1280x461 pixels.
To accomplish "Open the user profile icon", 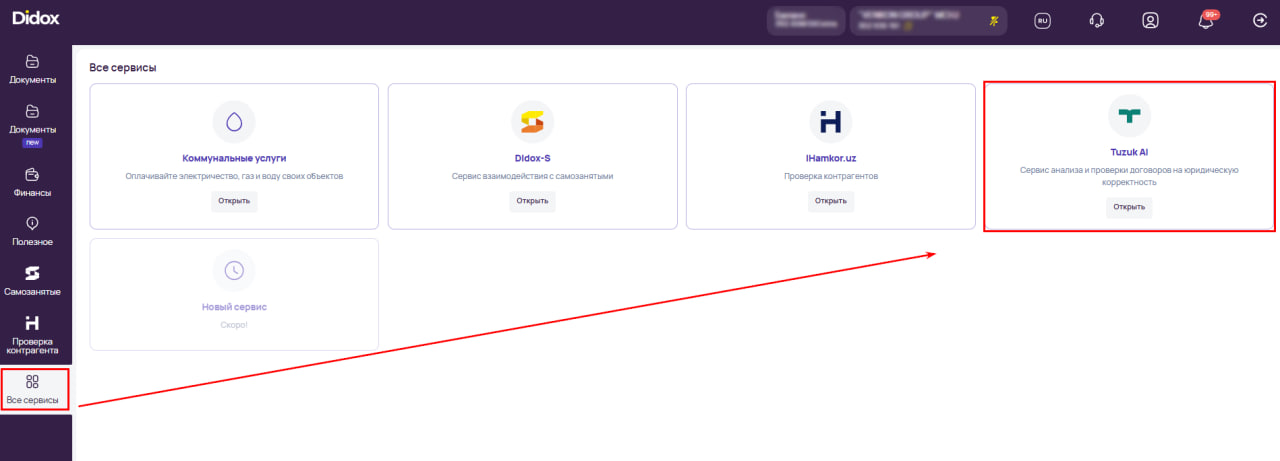I will (x=1150, y=21).
